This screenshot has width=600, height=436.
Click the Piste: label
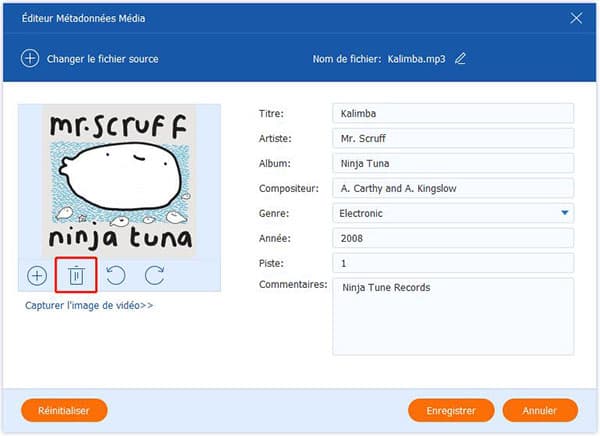271,263
